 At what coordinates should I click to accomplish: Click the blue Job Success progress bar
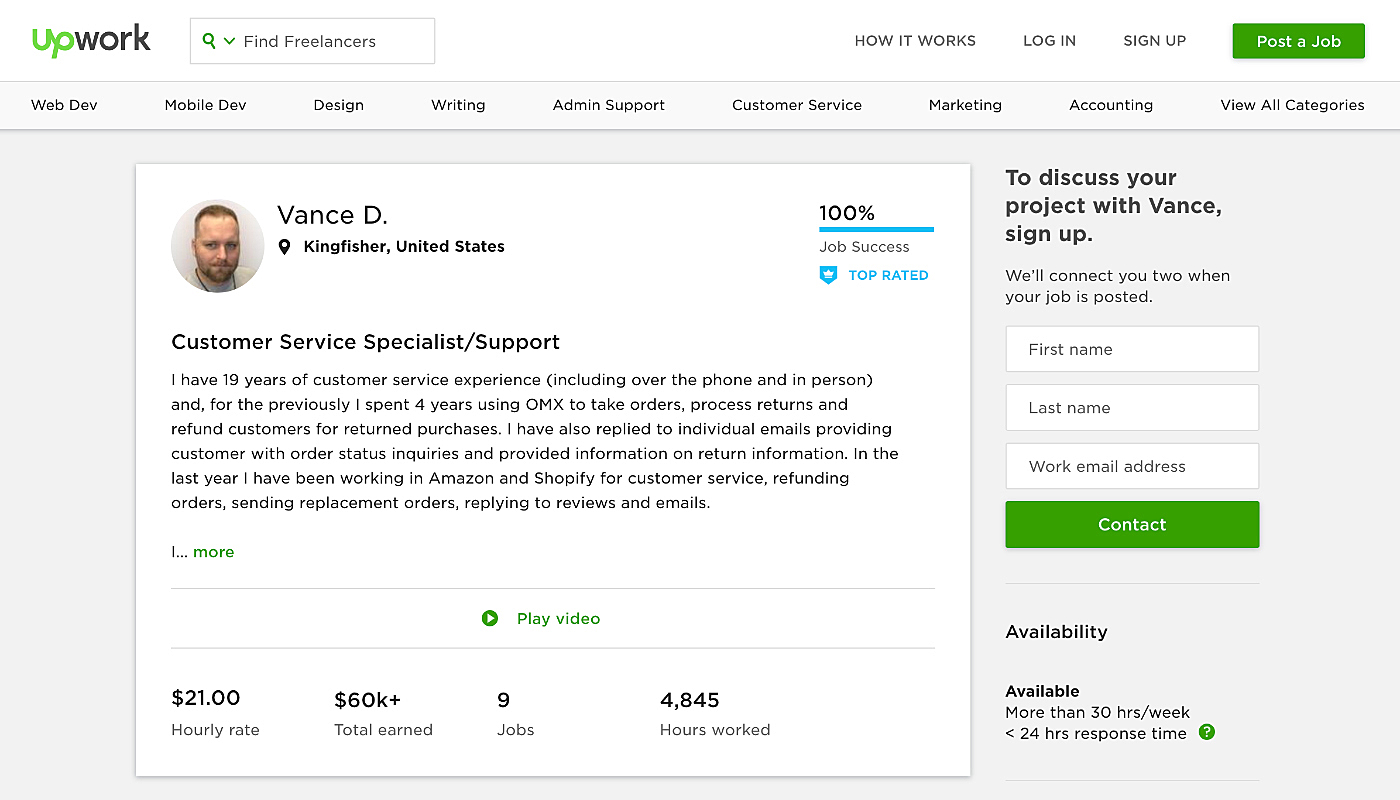[875, 231]
